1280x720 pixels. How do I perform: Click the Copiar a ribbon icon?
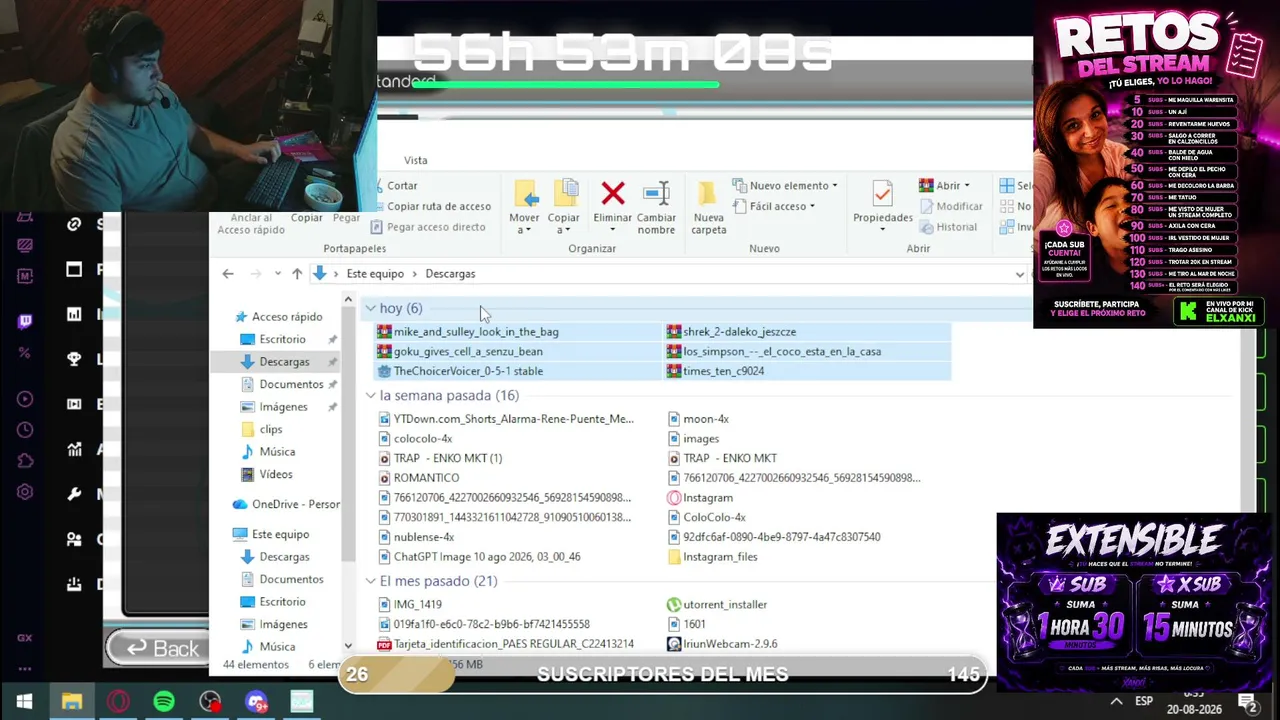pyautogui.click(x=564, y=207)
